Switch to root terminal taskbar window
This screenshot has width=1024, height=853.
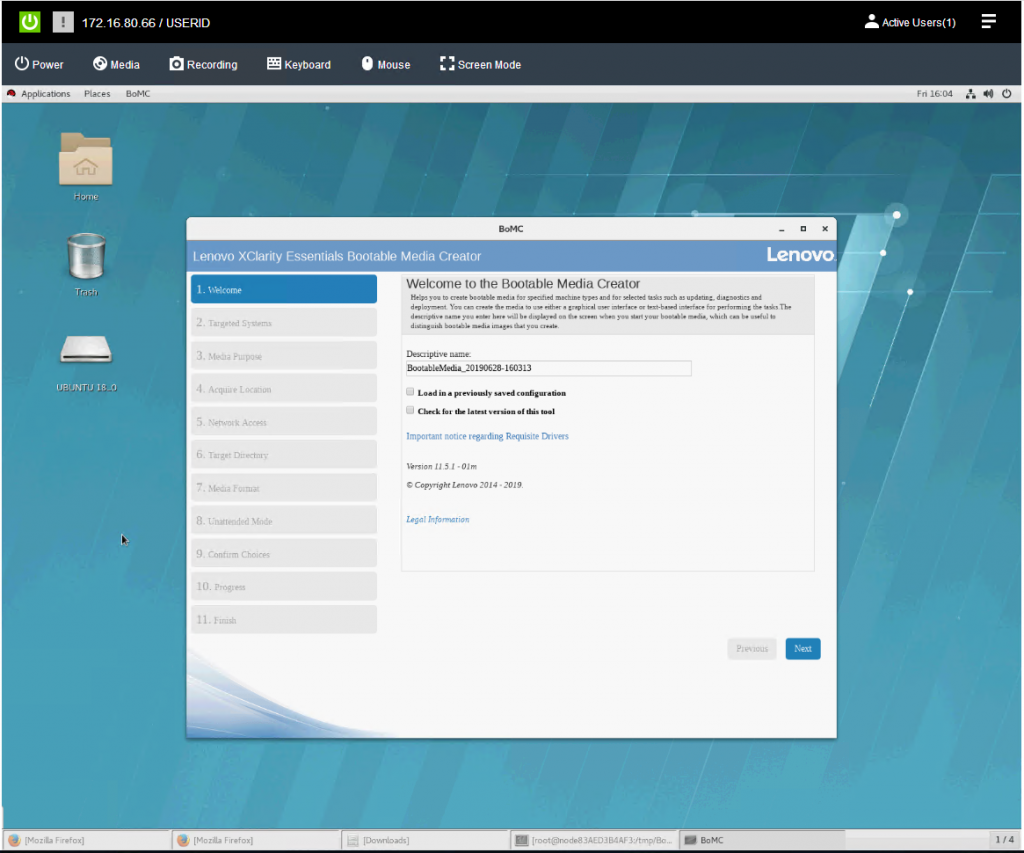click(594, 840)
